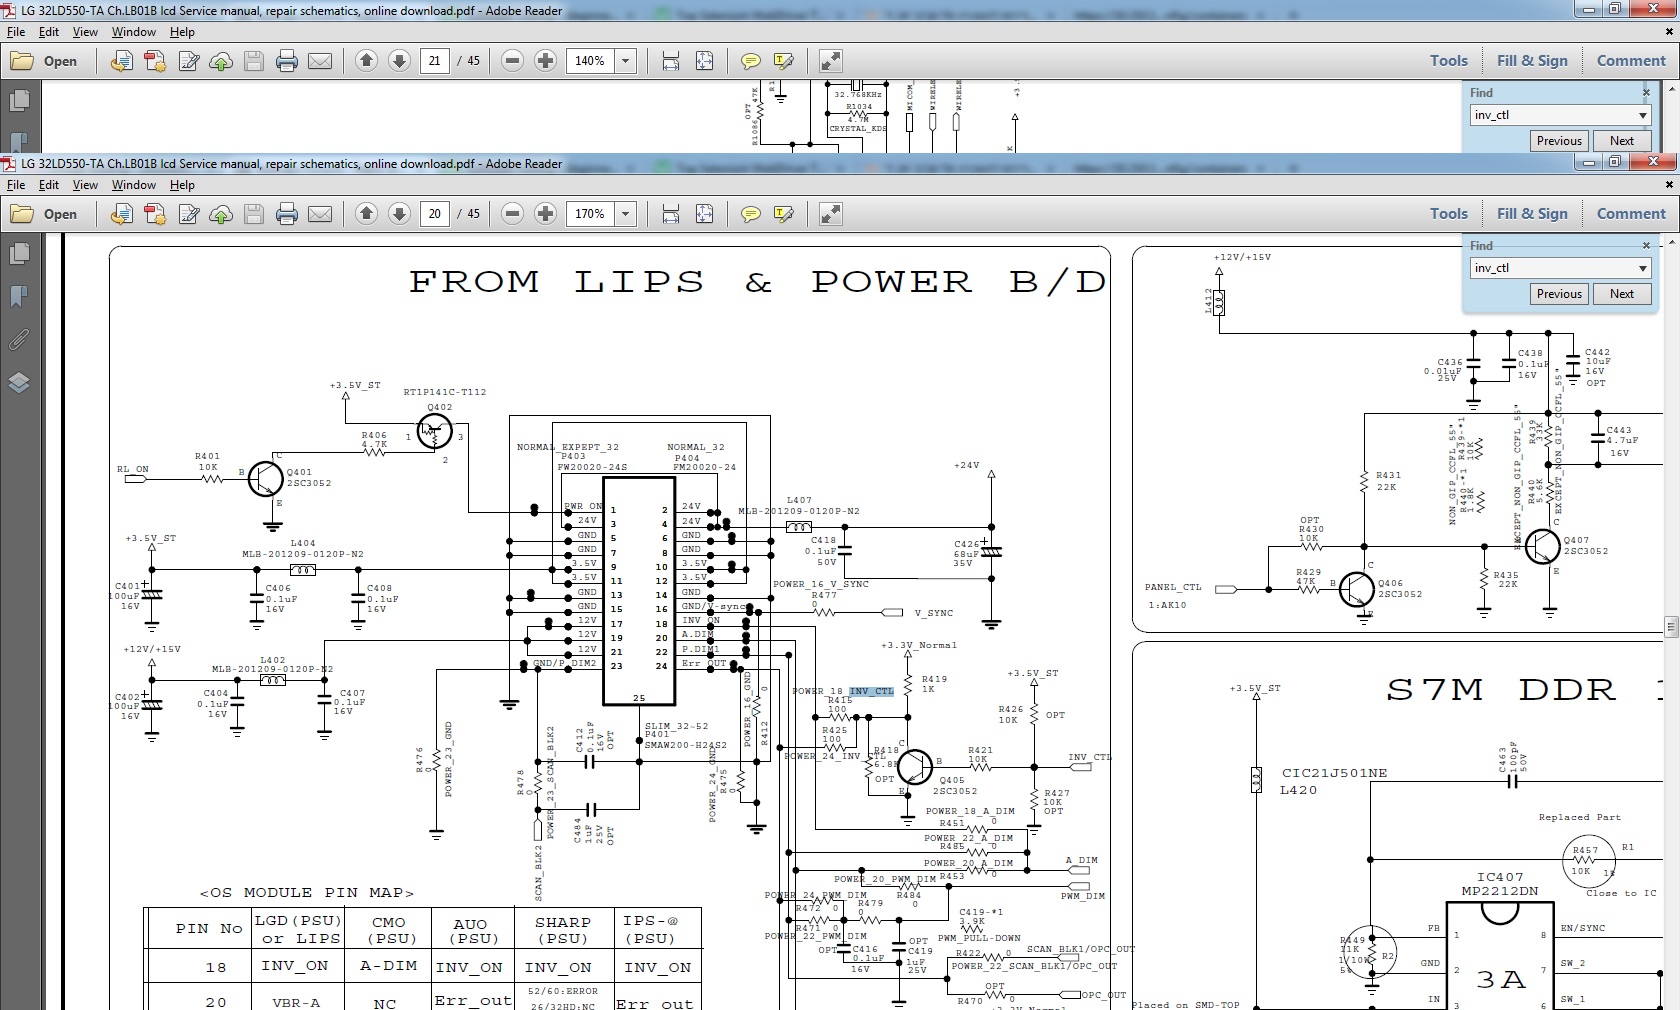Open the Fill & Sign pane in the page-20 window
The image size is (1680, 1010).
pyautogui.click(x=1531, y=214)
